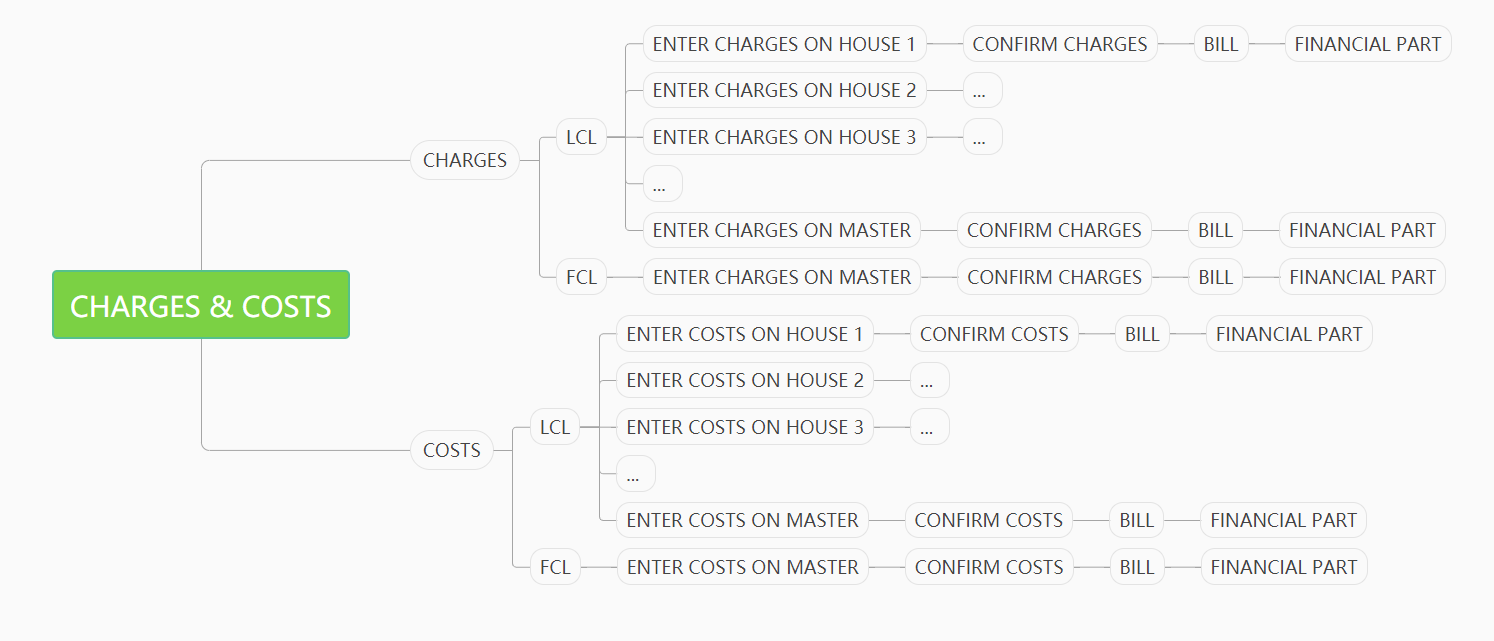
Task: Select ENTER COSTS ON HOUSE 3 node
Action: 745,427
